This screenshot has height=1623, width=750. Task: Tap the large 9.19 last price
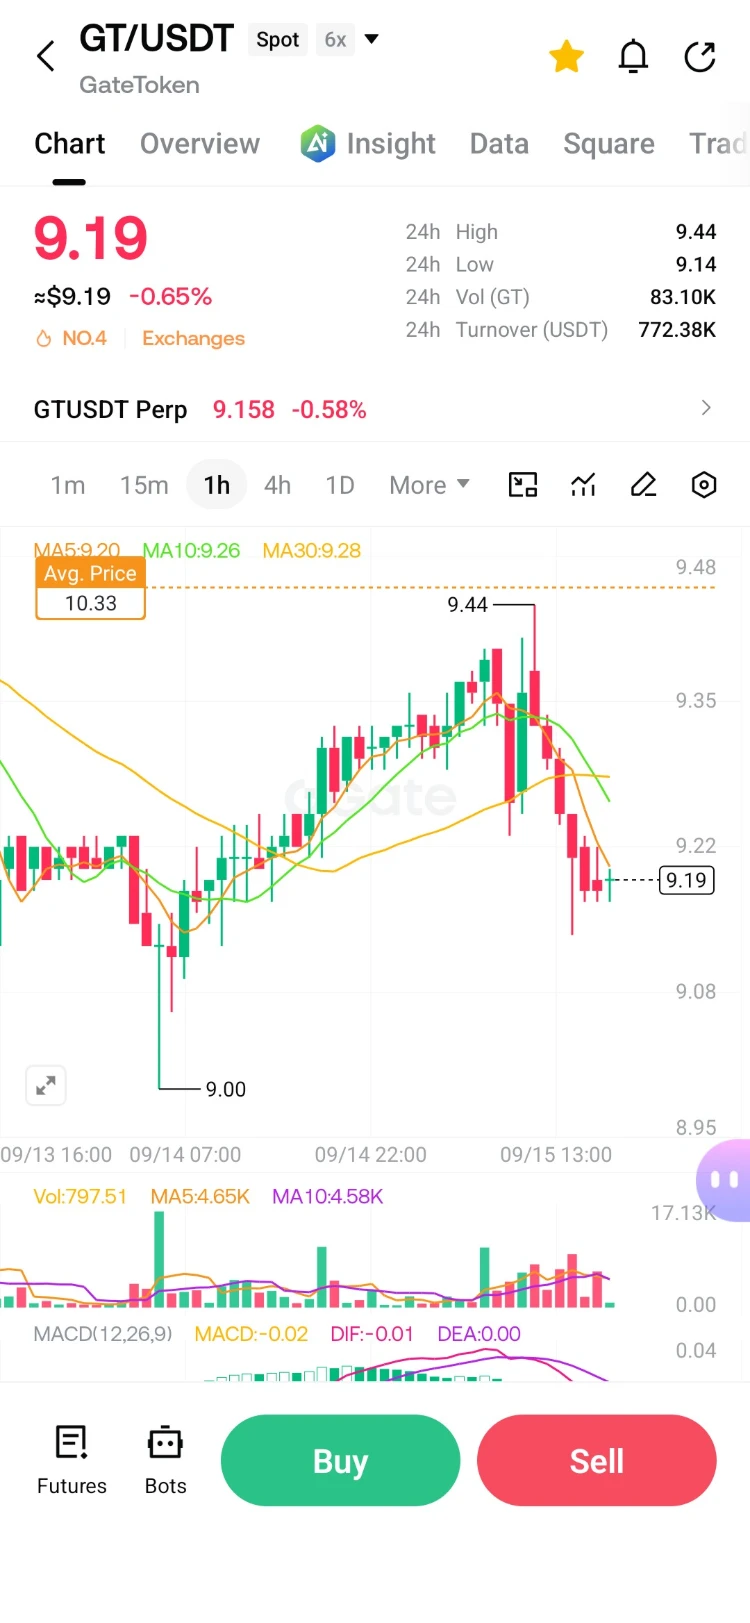click(x=91, y=238)
